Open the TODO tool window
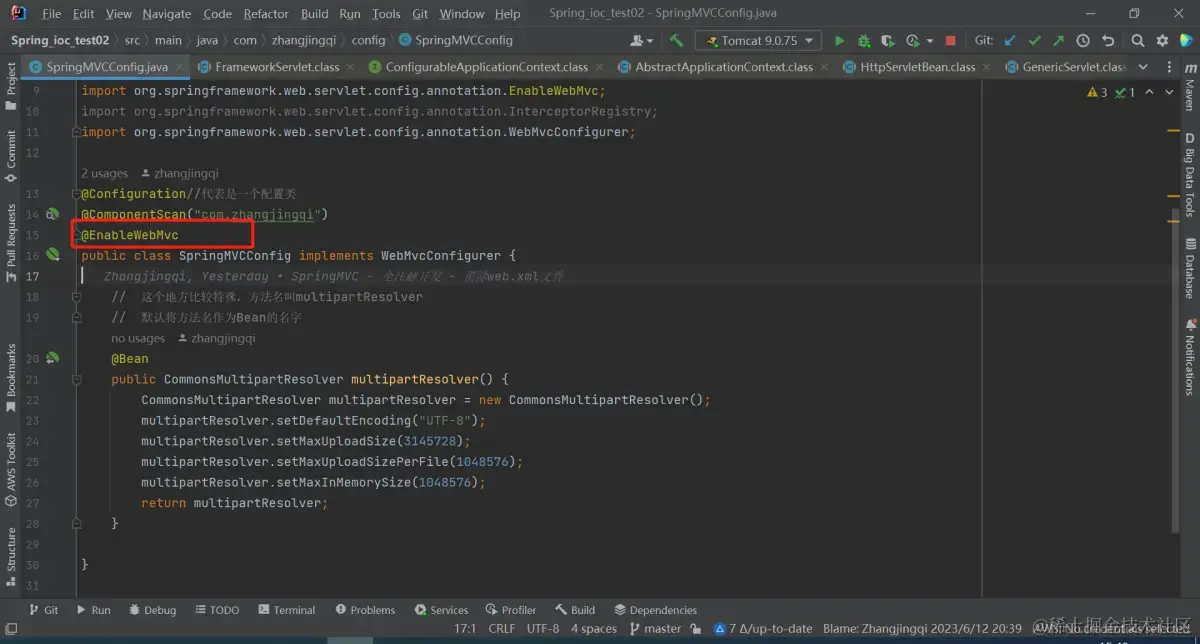Screen dimensions: 1200x644 216,610
